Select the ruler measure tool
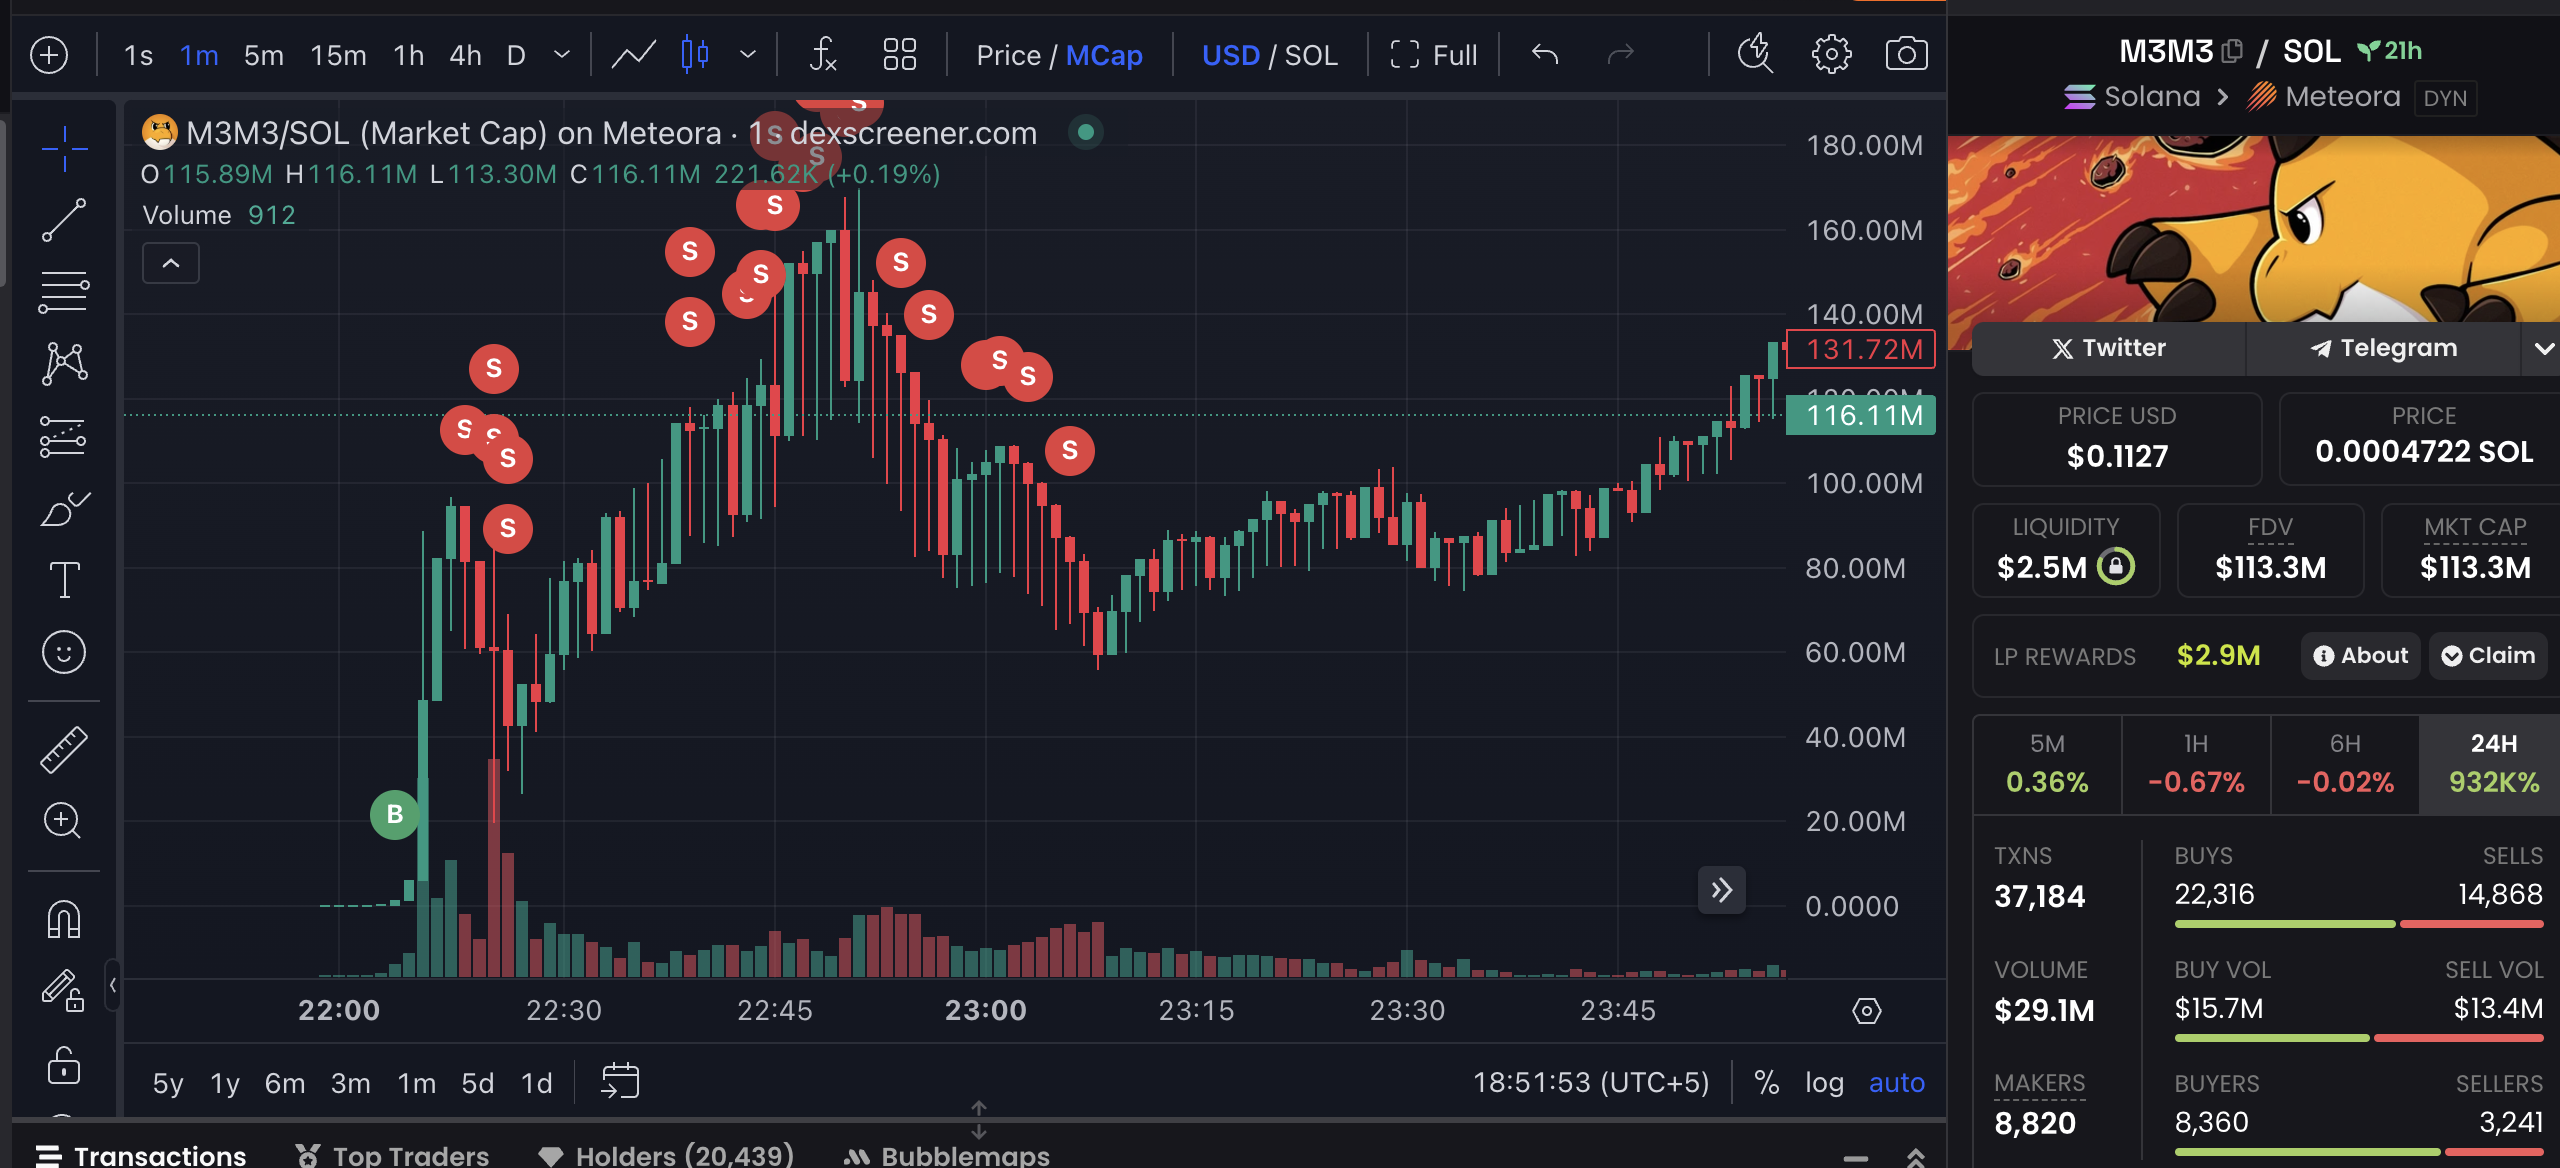 pyautogui.click(x=64, y=749)
